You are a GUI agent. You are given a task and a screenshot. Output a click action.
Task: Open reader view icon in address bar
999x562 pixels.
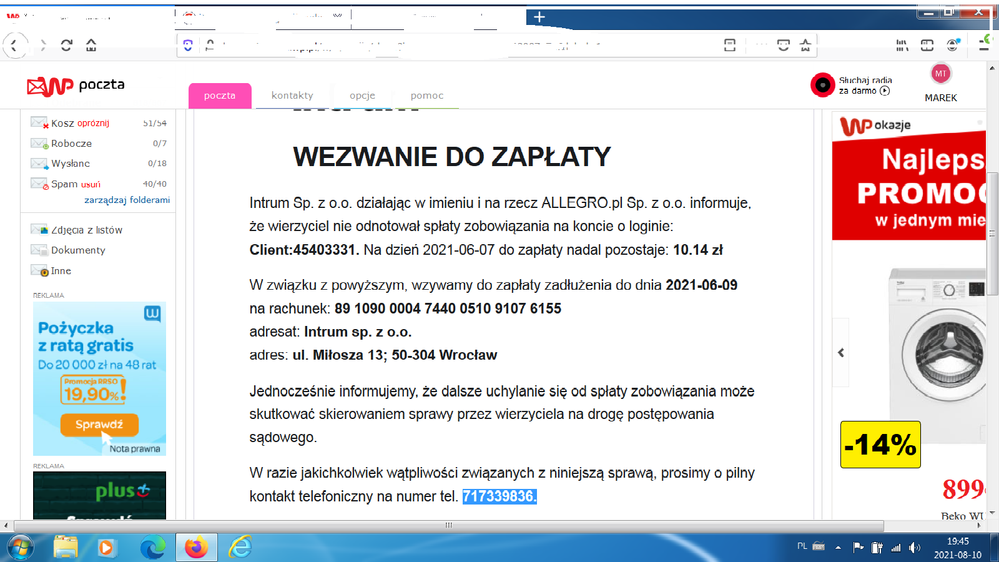pos(729,45)
